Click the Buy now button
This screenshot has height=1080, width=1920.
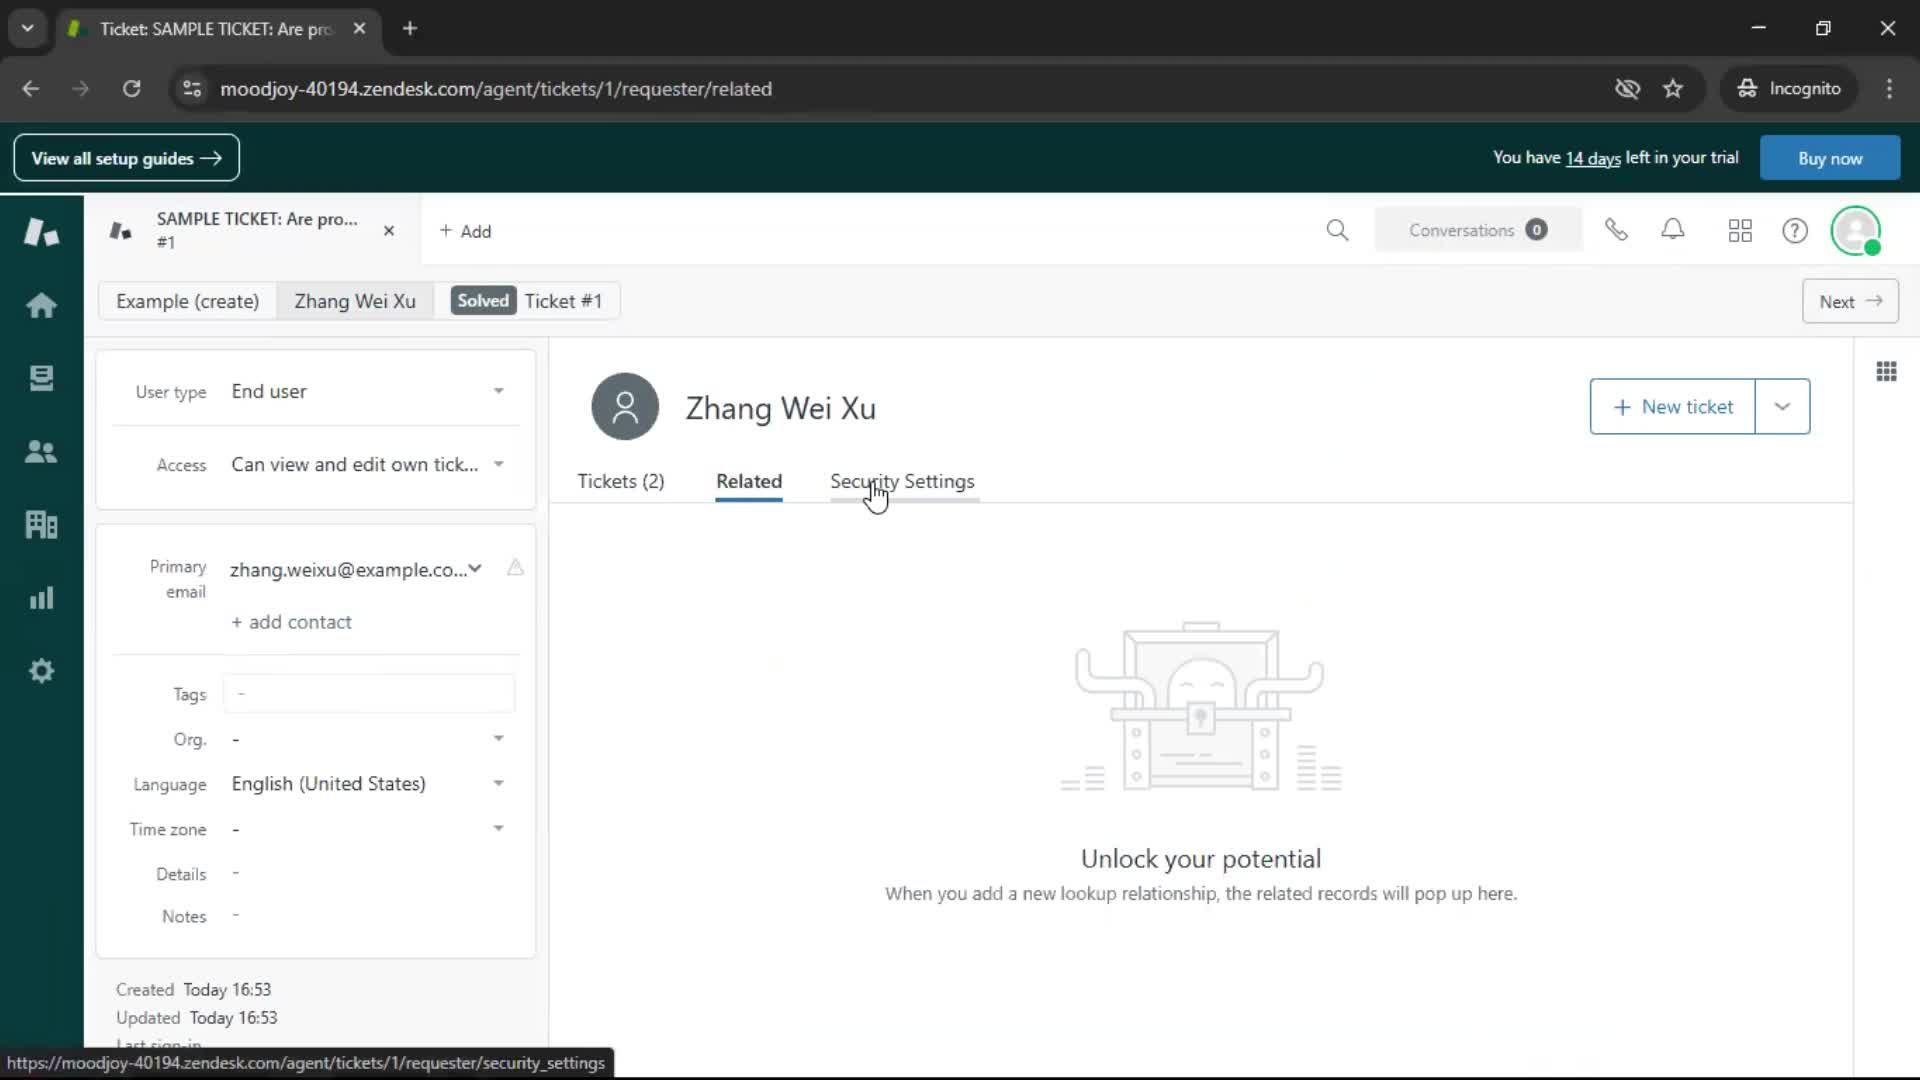point(1830,158)
